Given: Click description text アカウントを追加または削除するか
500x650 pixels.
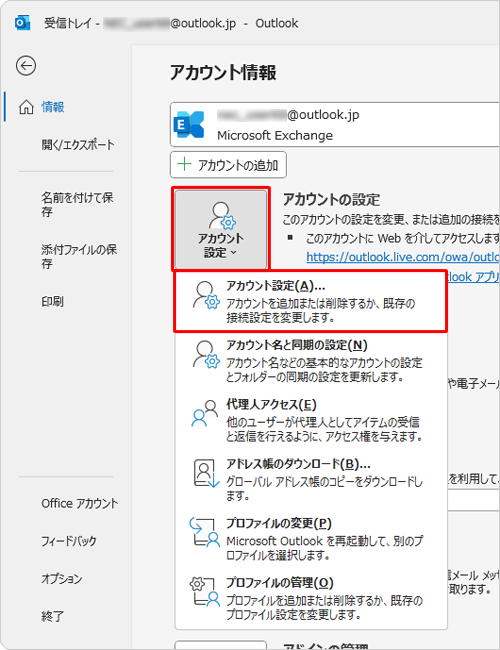Looking at the screenshot, I should 320,310.
